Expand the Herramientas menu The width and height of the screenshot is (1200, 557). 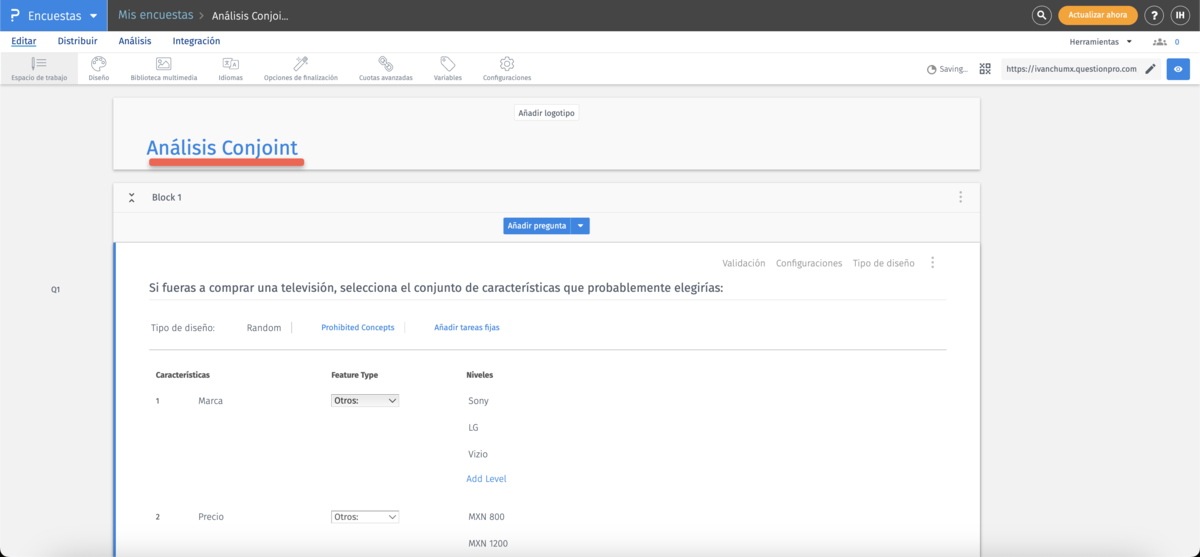[x=1100, y=42]
